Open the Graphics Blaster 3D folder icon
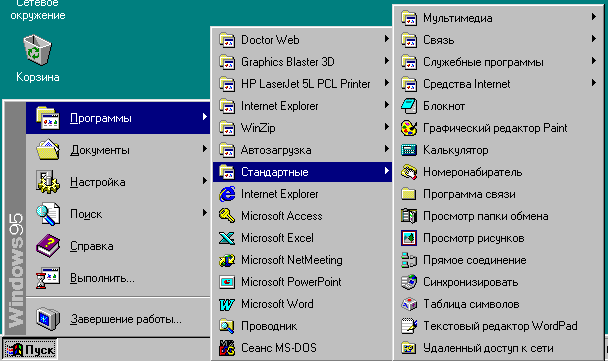Viewport: 608px width, 361px height. click(x=227, y=62)
